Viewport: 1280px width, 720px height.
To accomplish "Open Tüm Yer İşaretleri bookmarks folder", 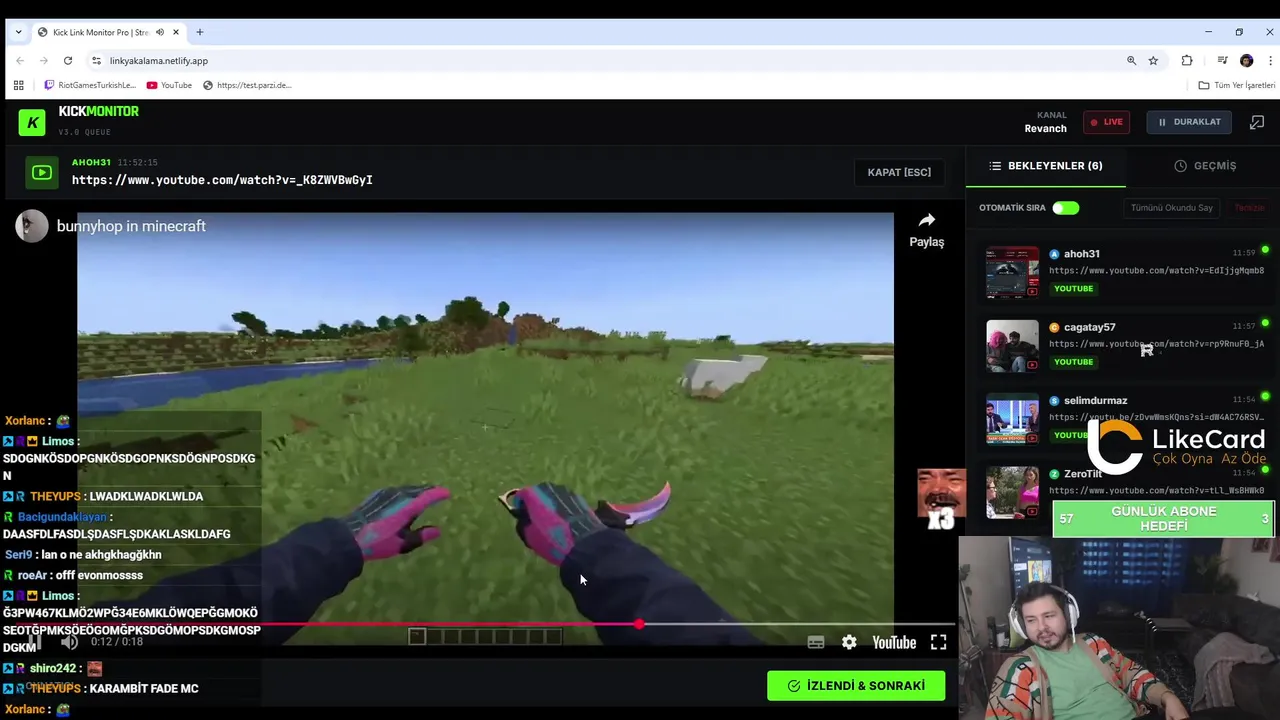I will [1236, 85].
